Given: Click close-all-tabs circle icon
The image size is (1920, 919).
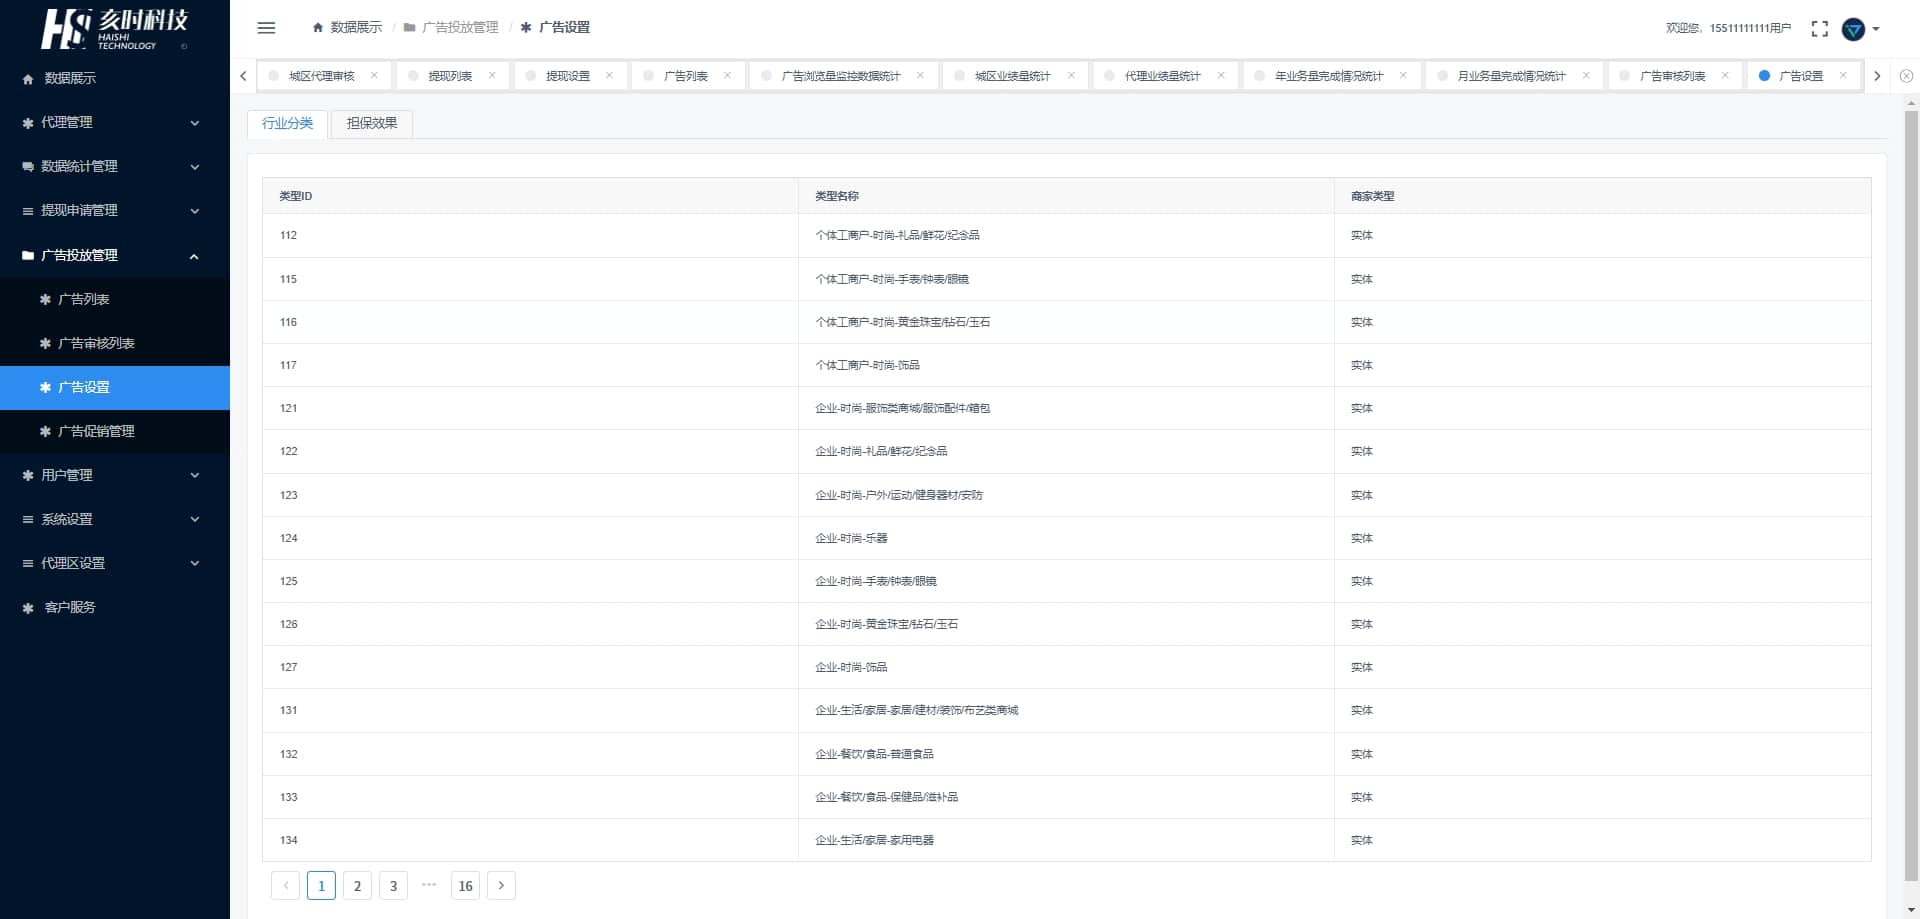Looking at the screenshot, I should [1906, 76].
